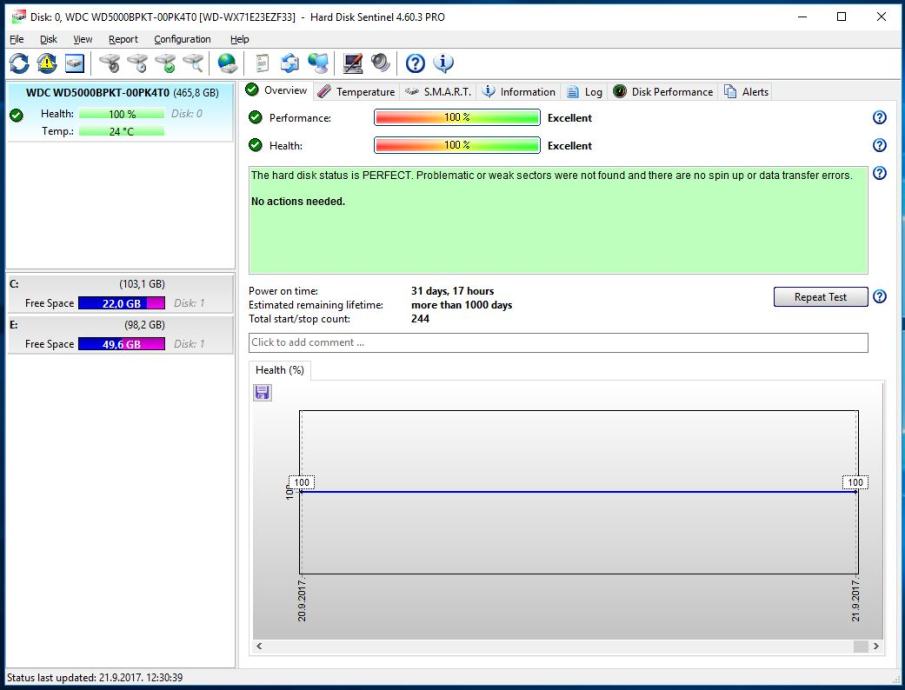905x690 pixels.
Task: Click the disk with magnifier surface test icon
Action: click(x=194, y=64)
